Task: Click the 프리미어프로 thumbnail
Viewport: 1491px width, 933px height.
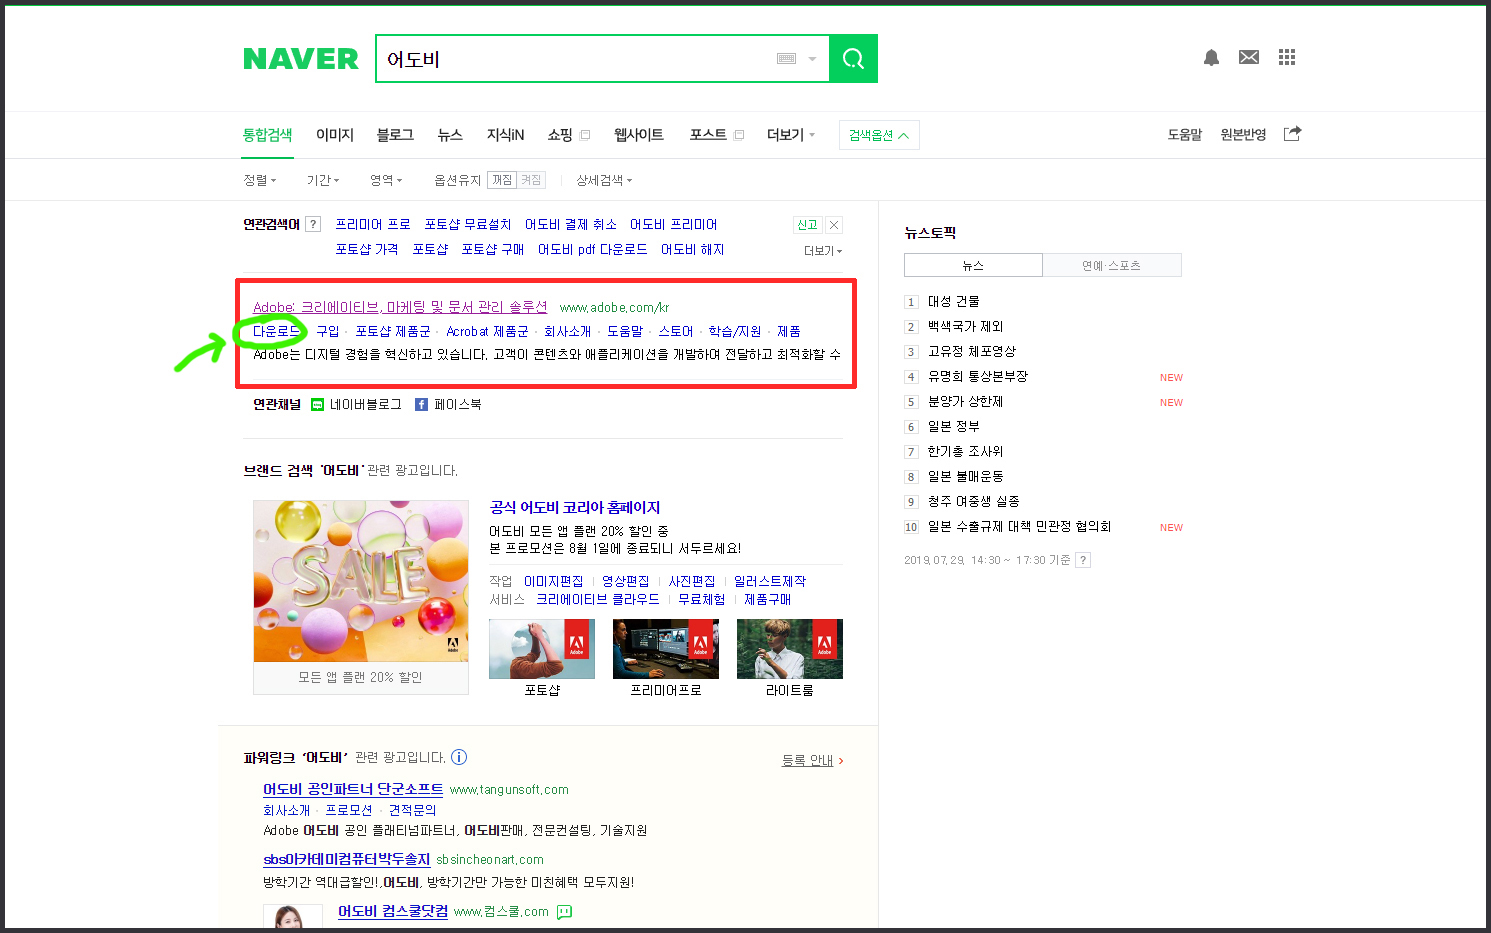Action: click(x=666, y=649)
